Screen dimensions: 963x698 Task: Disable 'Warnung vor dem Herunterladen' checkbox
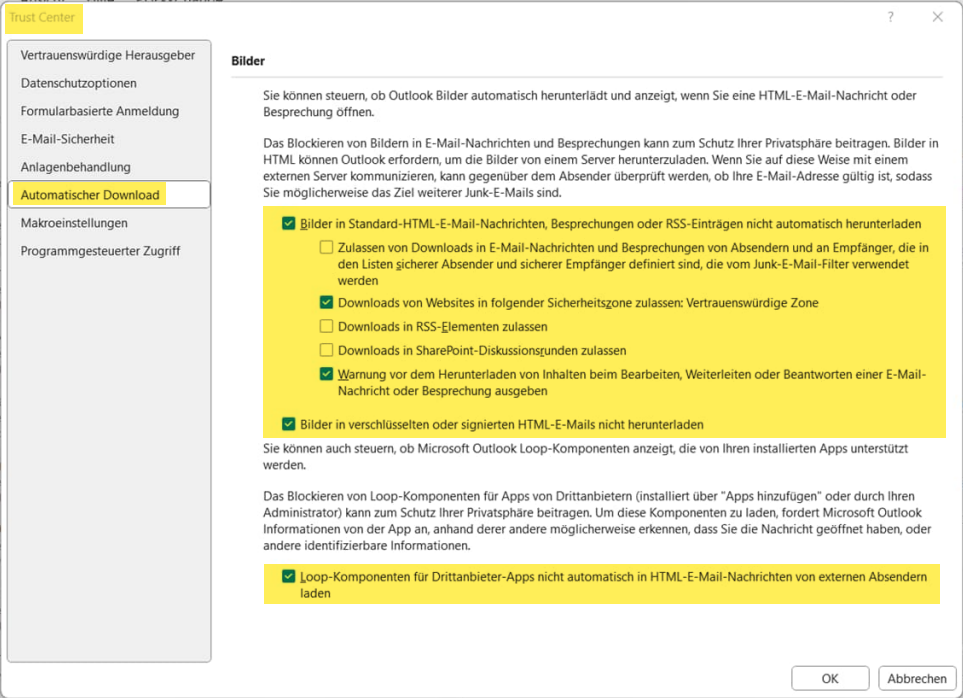pyautogui.click(x=326, y=375)
